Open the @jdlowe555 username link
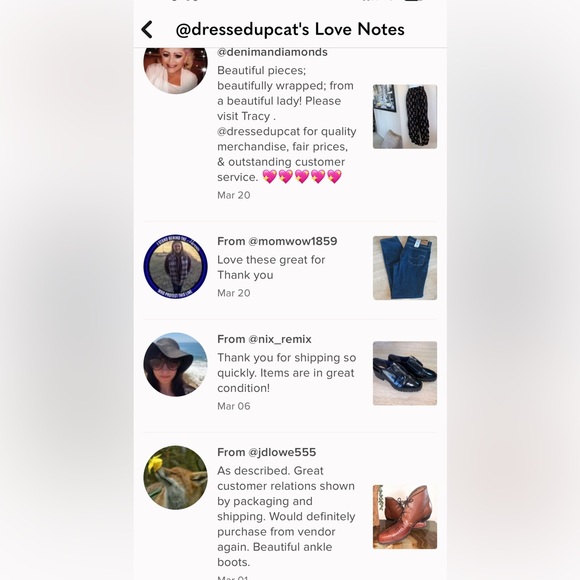Screen dimensions: 580x580 (x=282, y=452)
